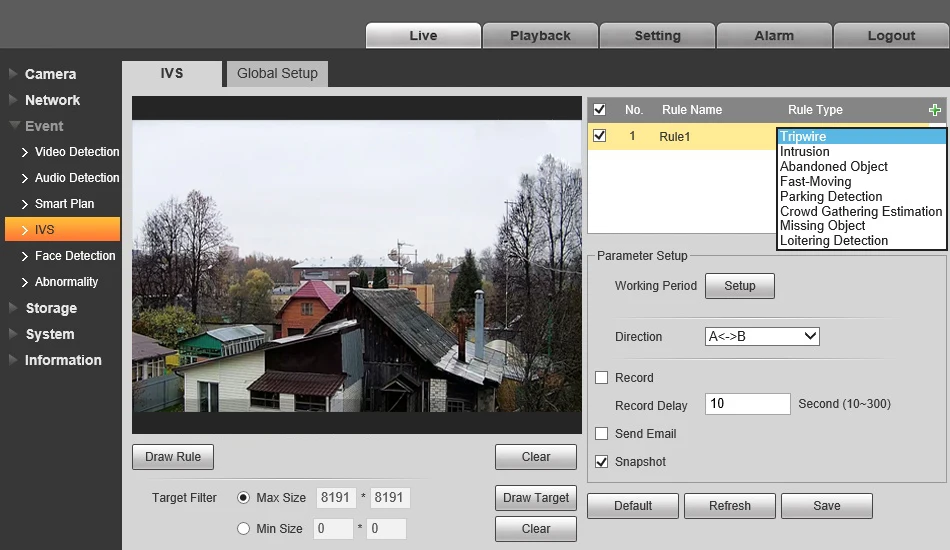Click the Rule Type column header
The width and height of the screenshot is (950, 550).
coord(815,110)
